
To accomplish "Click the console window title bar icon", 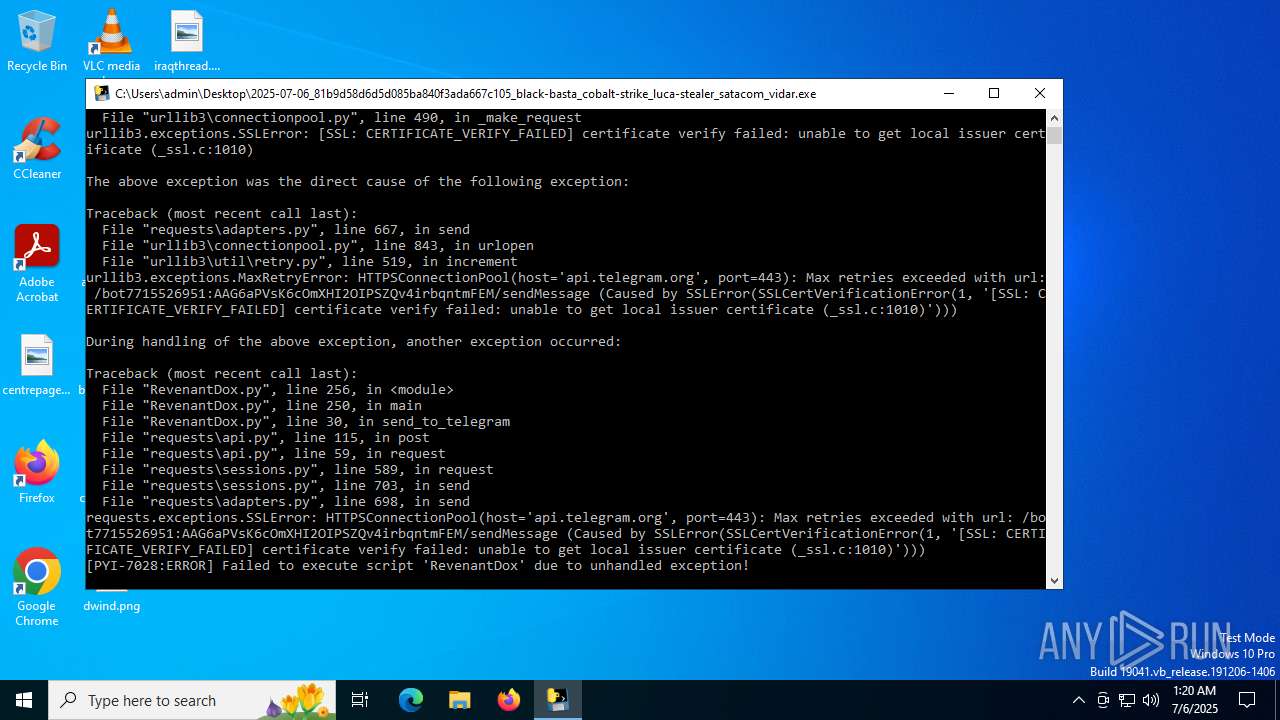I will tap(102, 93).
